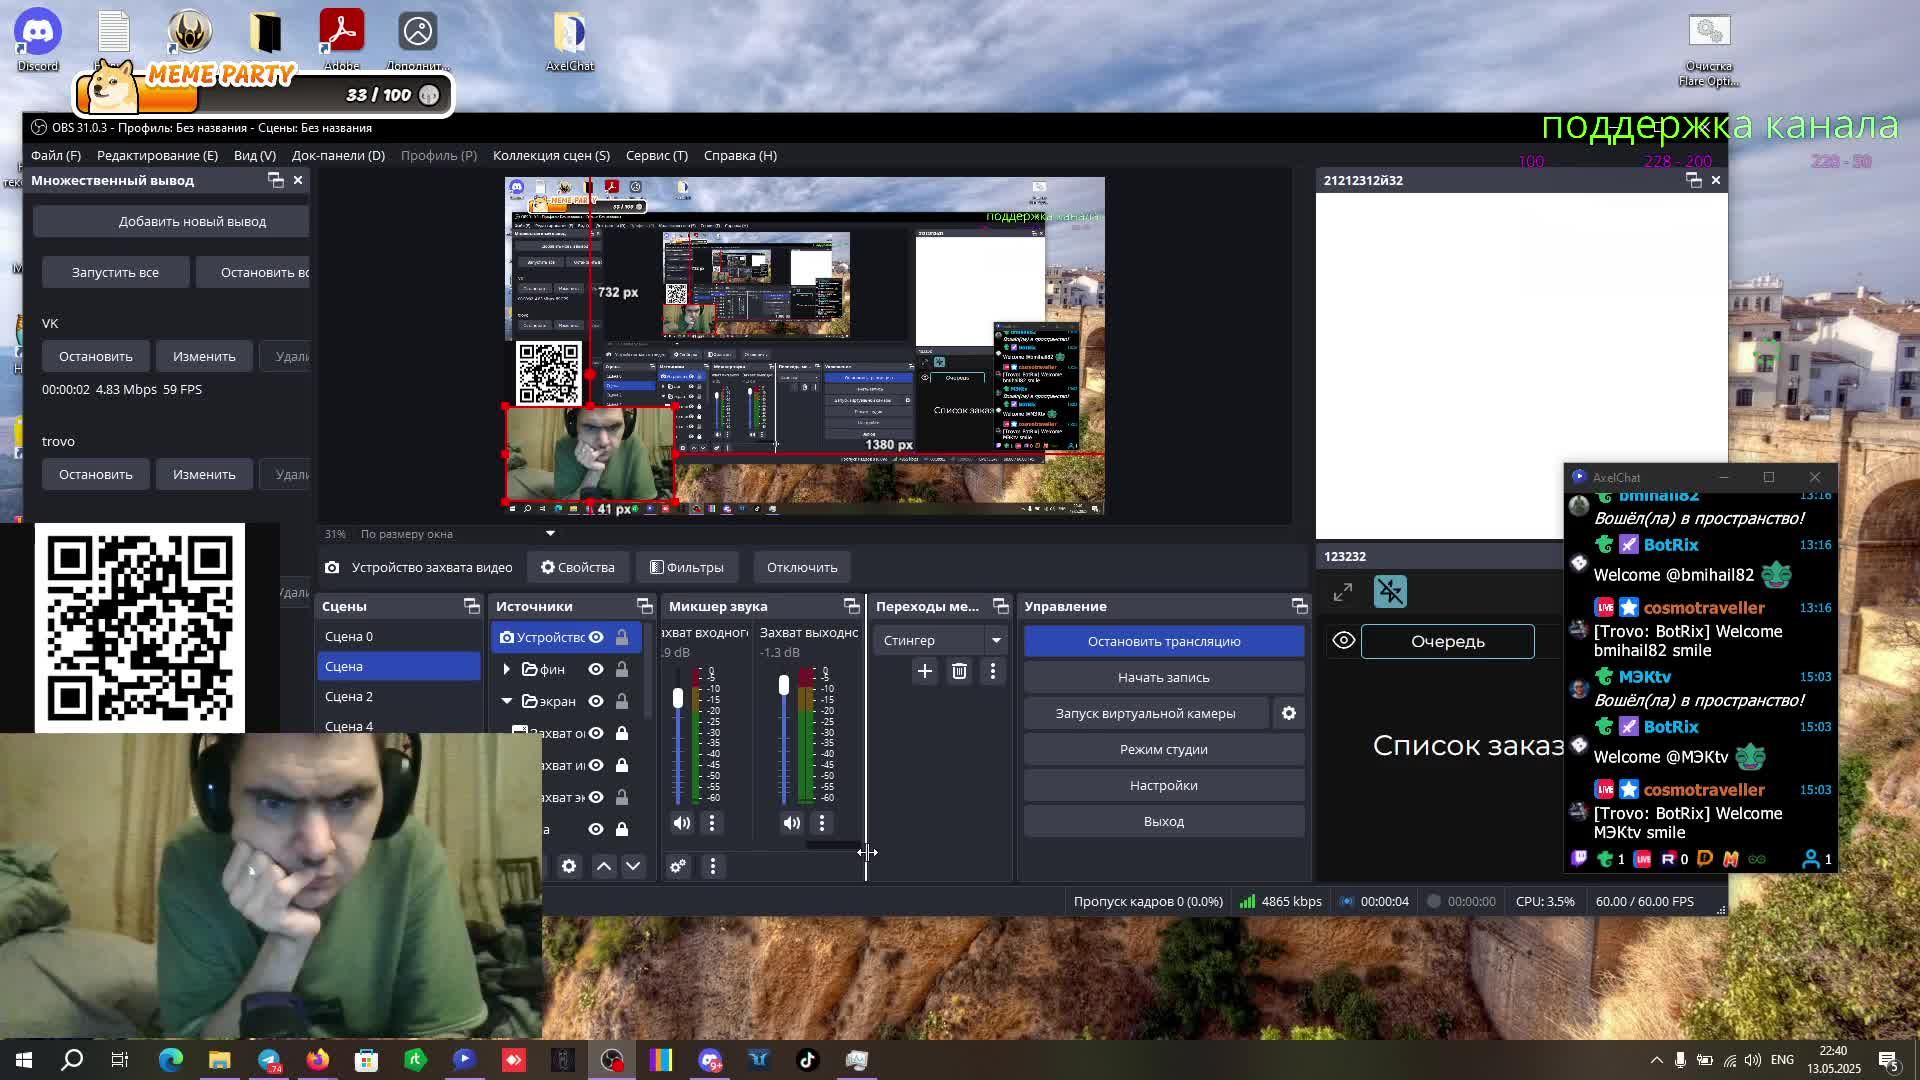This screenshot has width=1920, height=1080.
Task: Open the Док-панели menu
Action: tap(338, 155)
